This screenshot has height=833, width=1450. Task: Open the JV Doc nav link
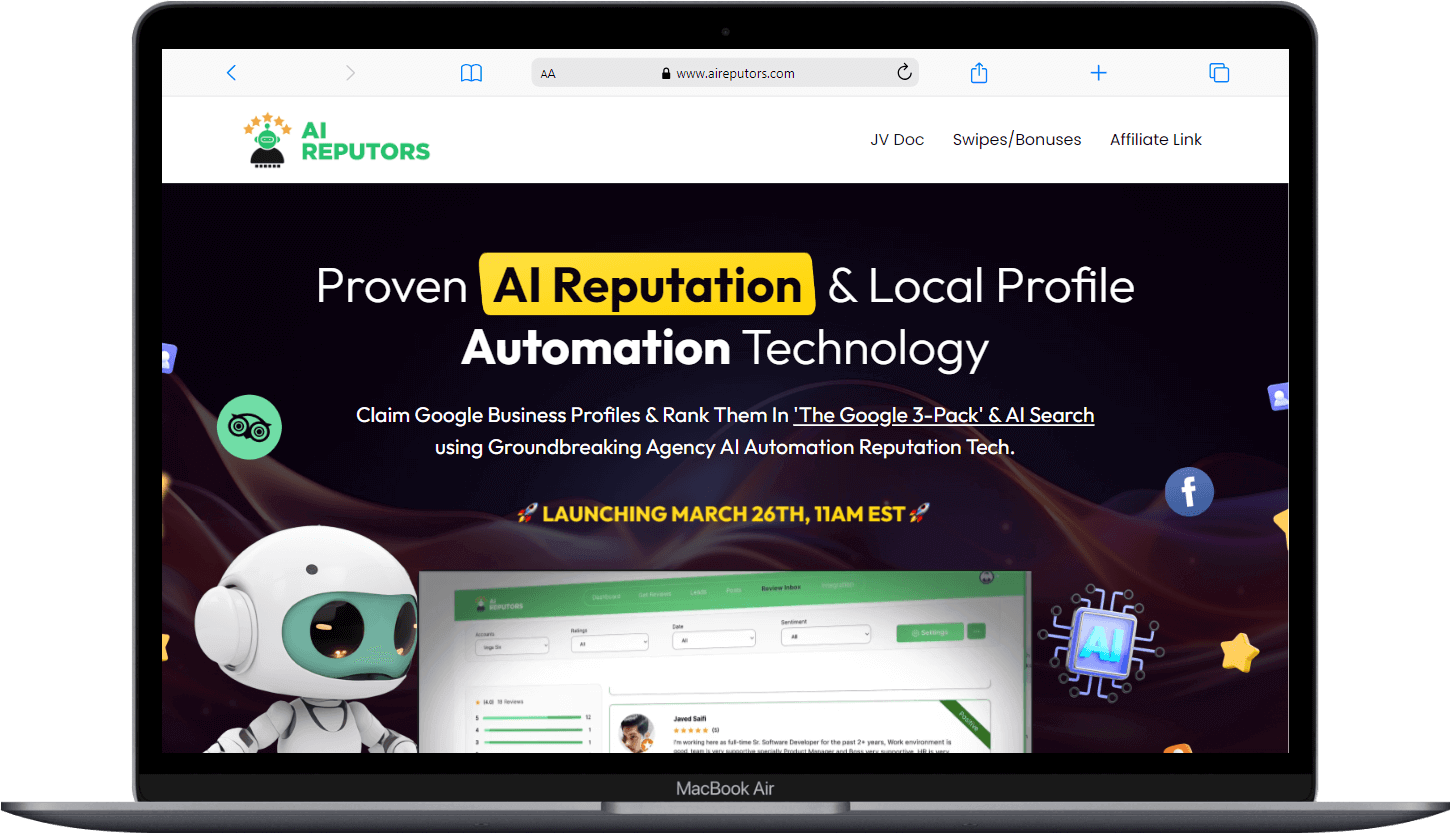(x=897, y=140)
